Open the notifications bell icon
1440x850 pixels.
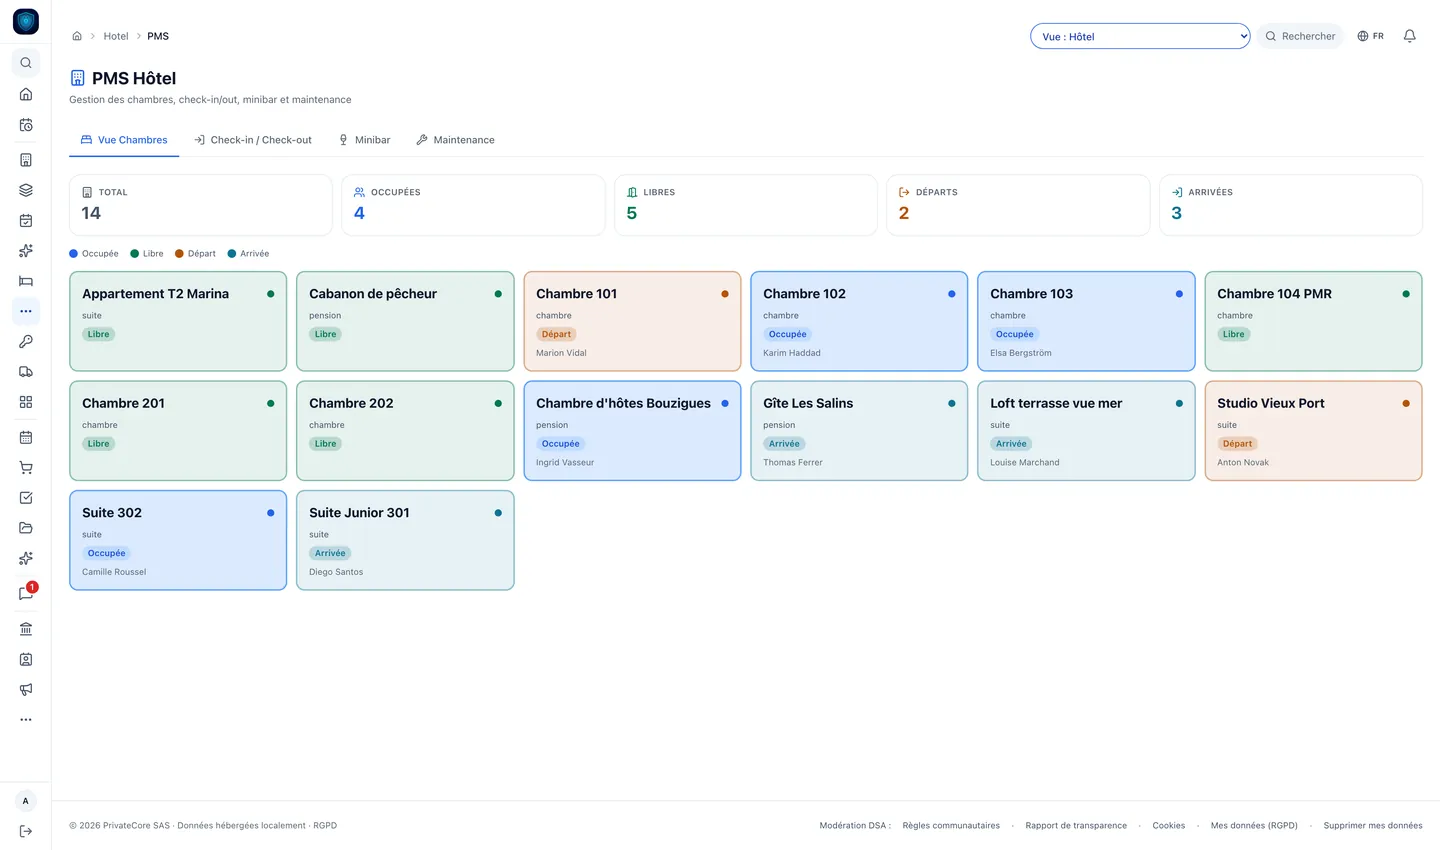(x=1410, y=36)
